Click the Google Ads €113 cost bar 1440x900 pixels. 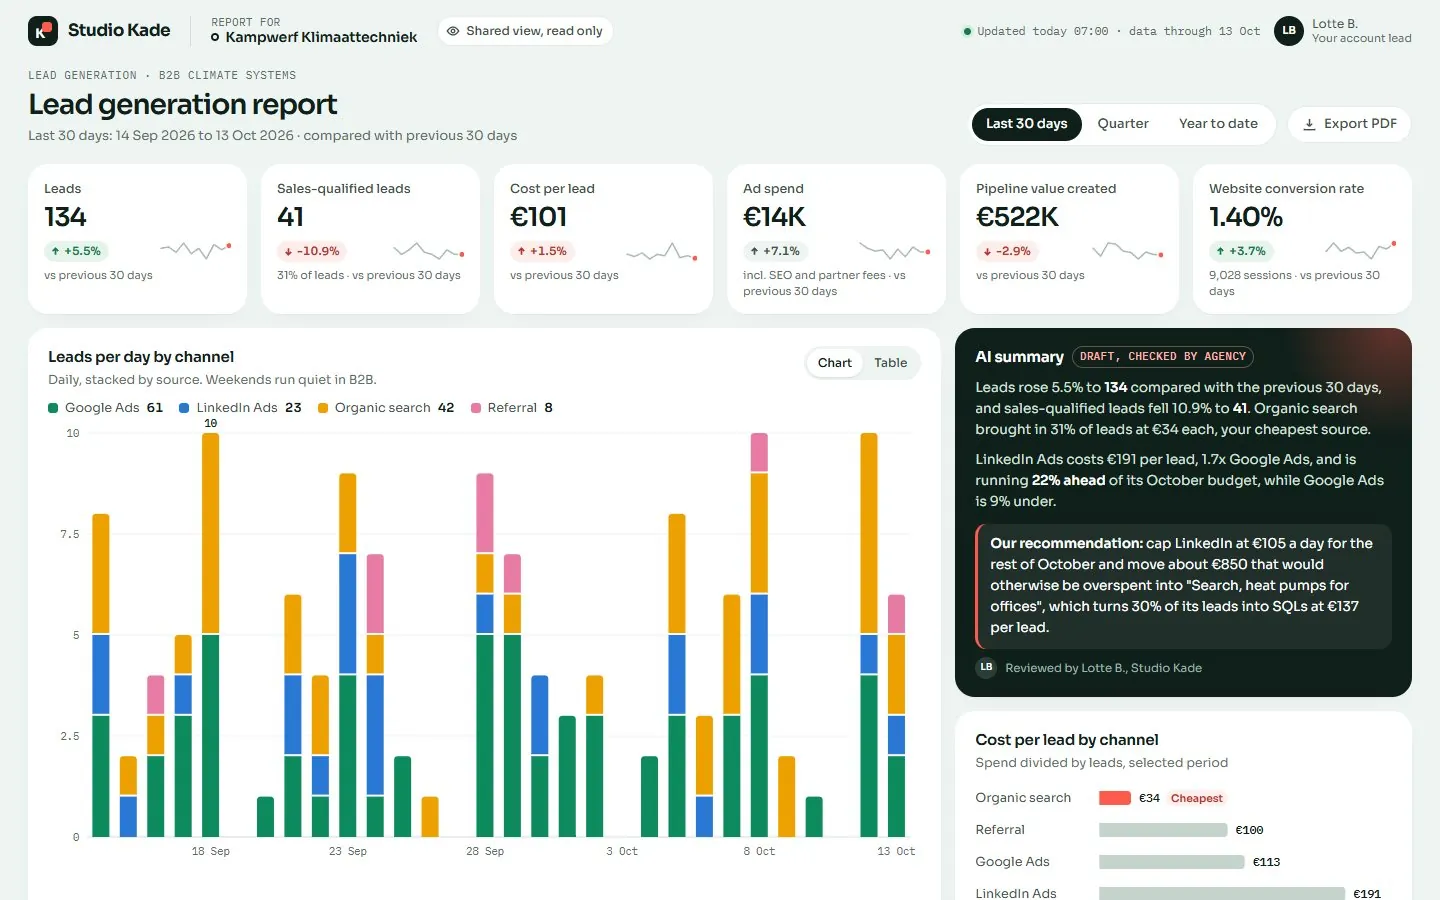pyautogui.click(x=1172, y=862)
